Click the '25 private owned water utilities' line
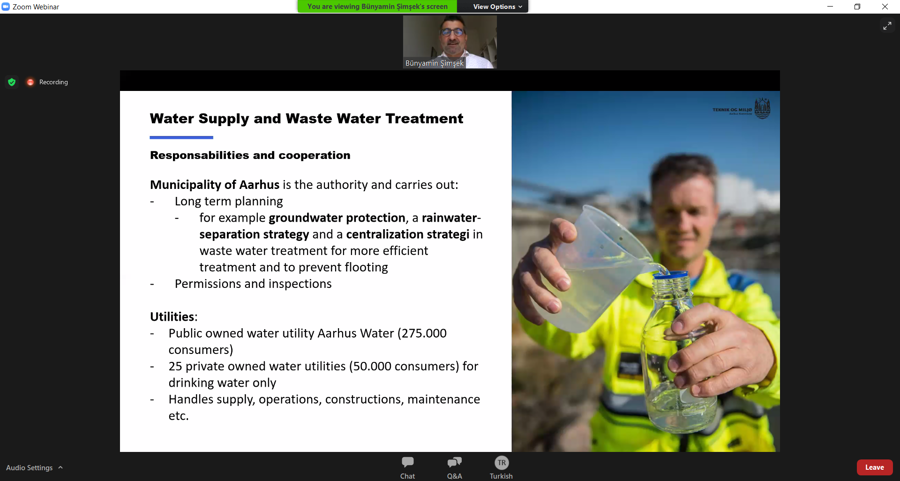This screenshot has height=481, width=900. (323, 374)
